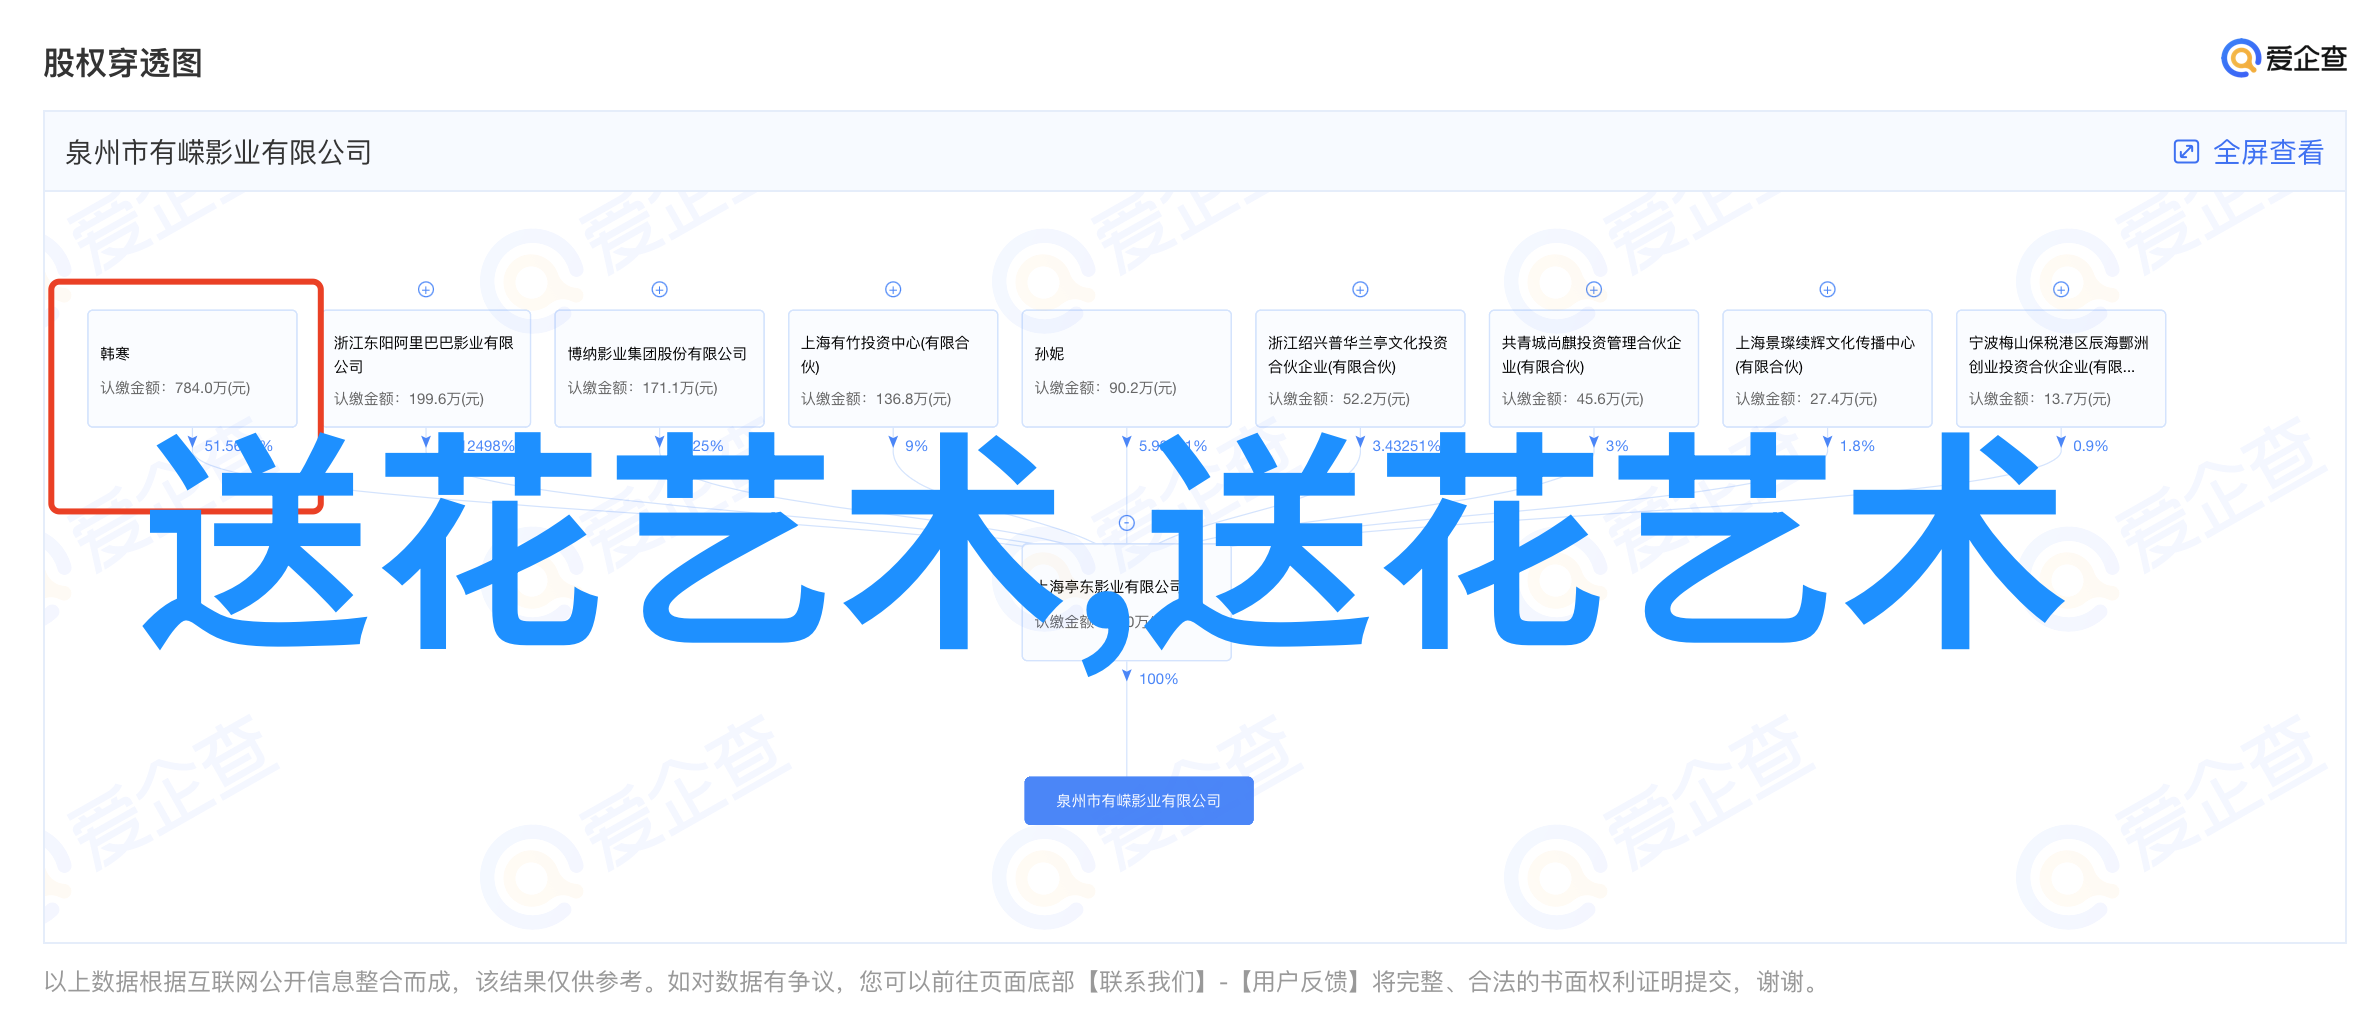Select the 孙妮 shareholder card
Viewport: 2368px width, 1026px height.
tap(1127, 368)
